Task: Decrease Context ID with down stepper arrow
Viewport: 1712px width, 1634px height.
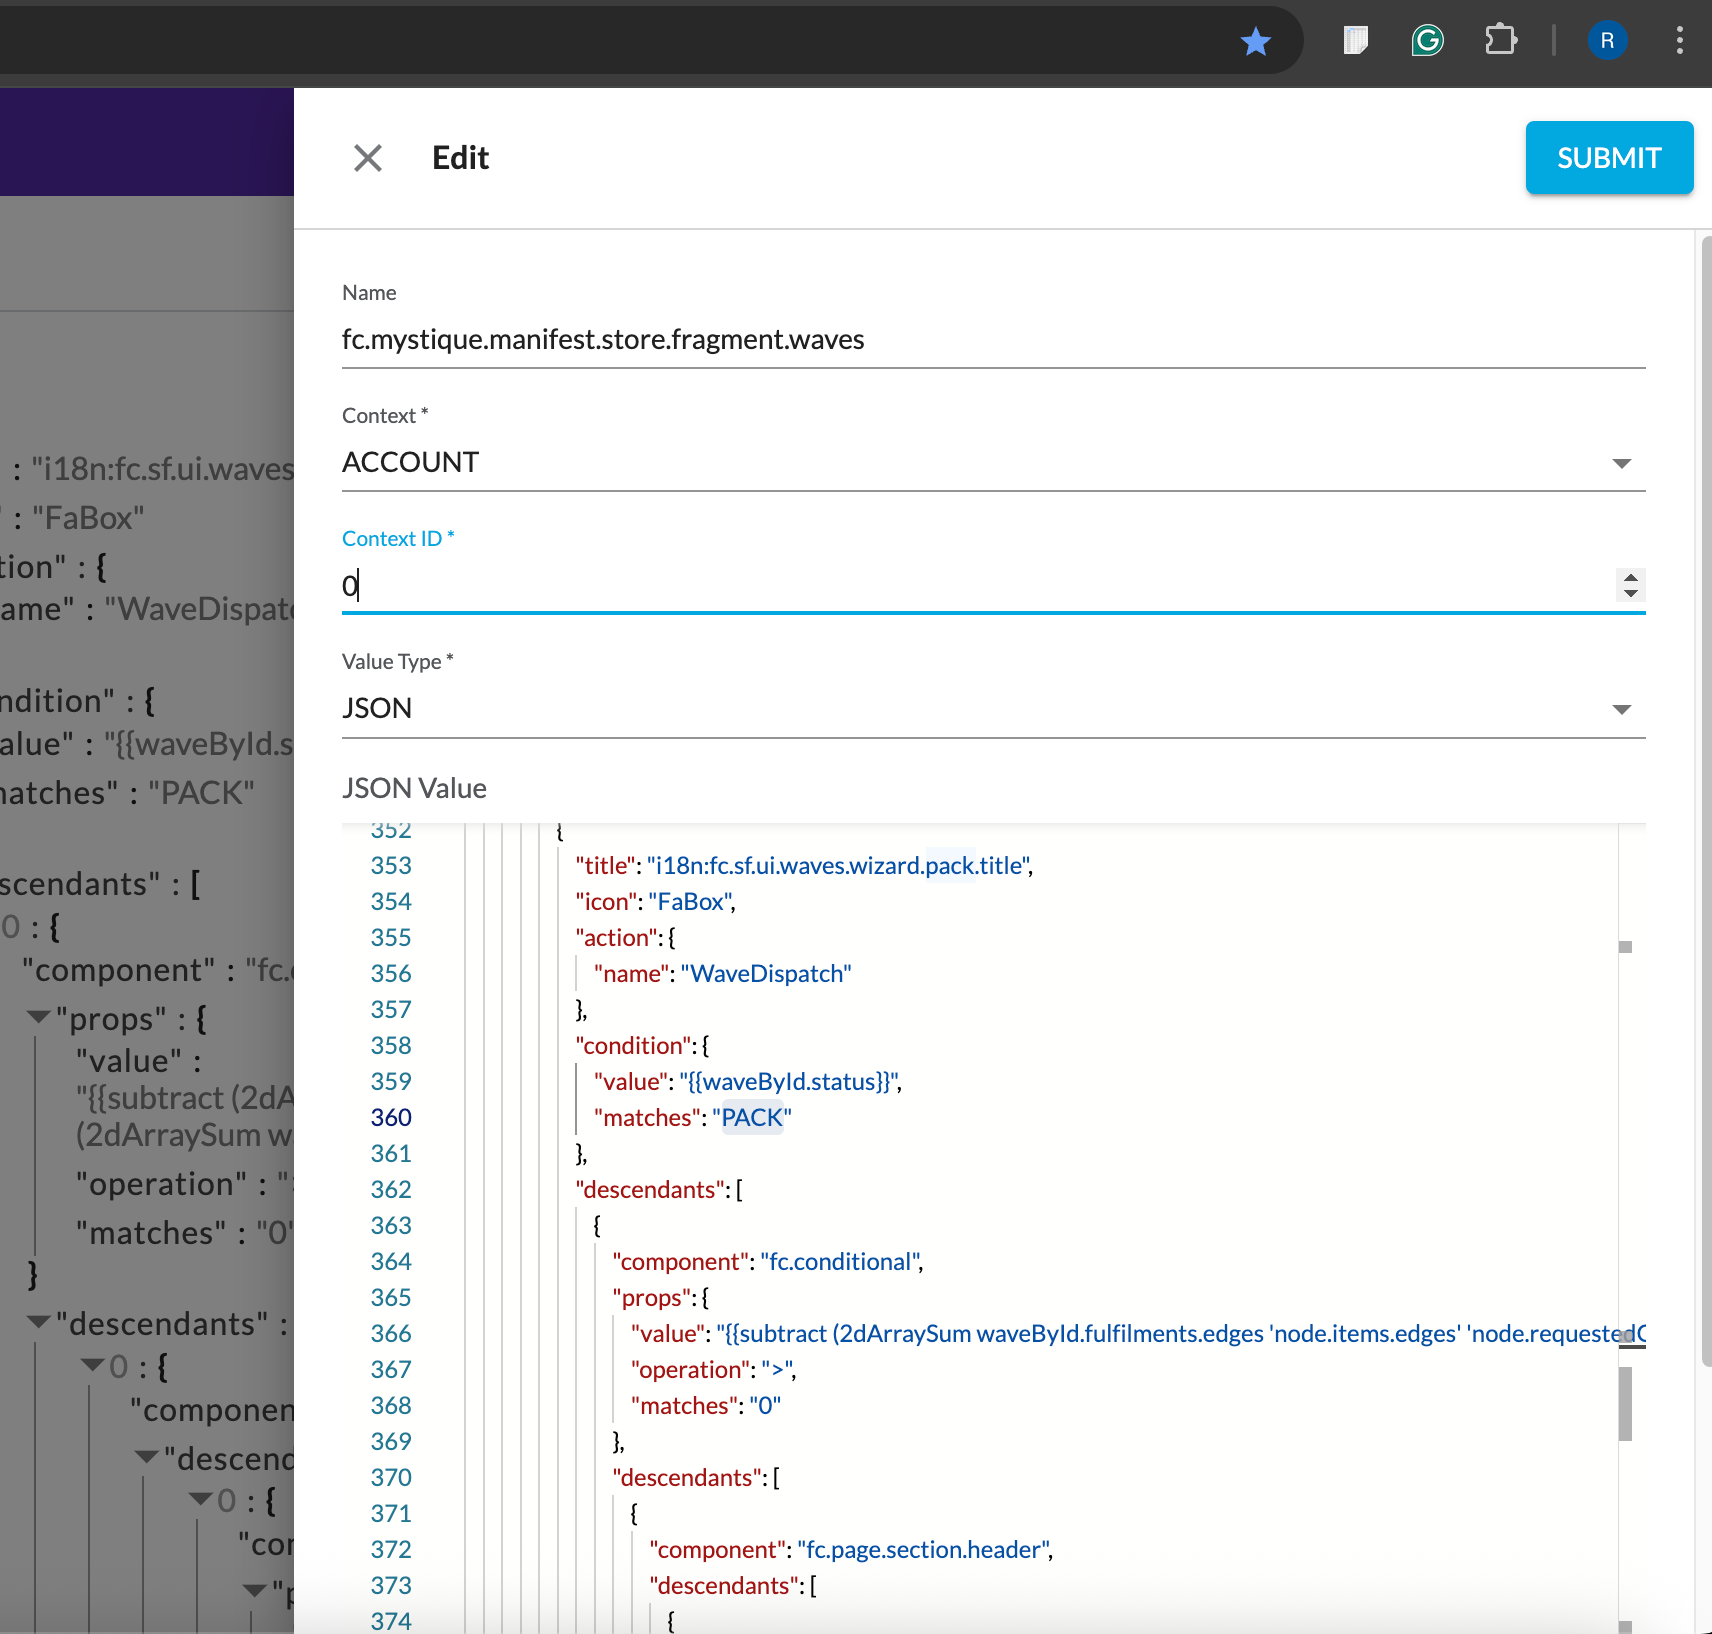Action: [1630, 593]
